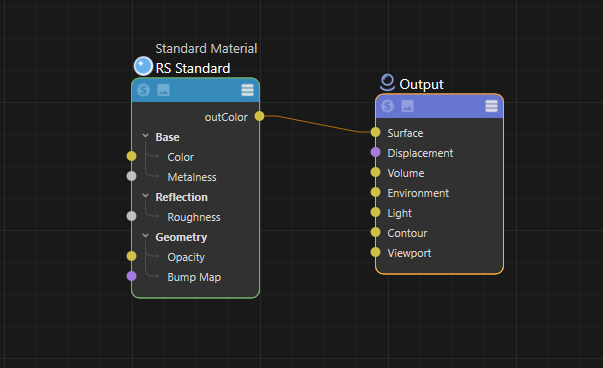Image resolution: width=603 pixels, height=368 pixels.
Task: Collapse the Base group chevron
Action: tap(145, 136)
